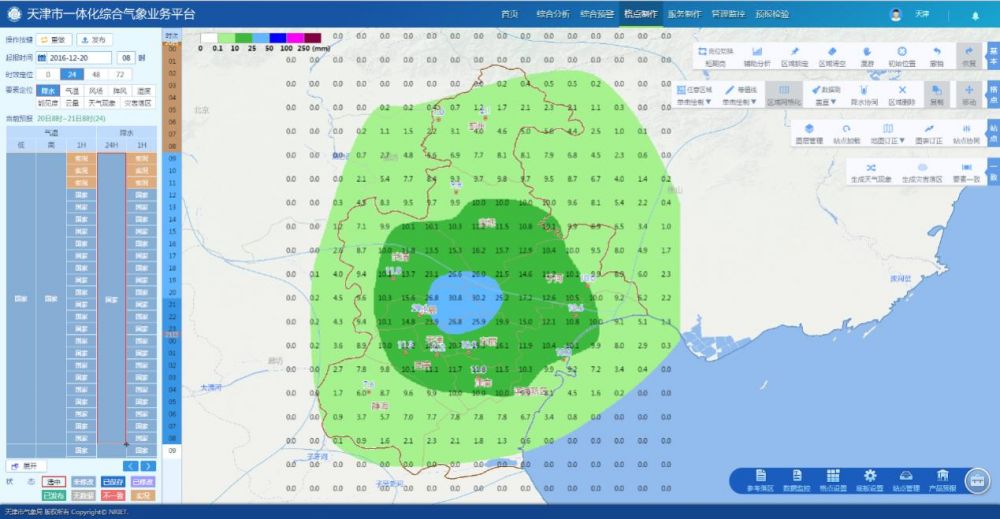Click the 辅助分析 chart icon
Screen dimensions: 1000x519
[757, 52]
